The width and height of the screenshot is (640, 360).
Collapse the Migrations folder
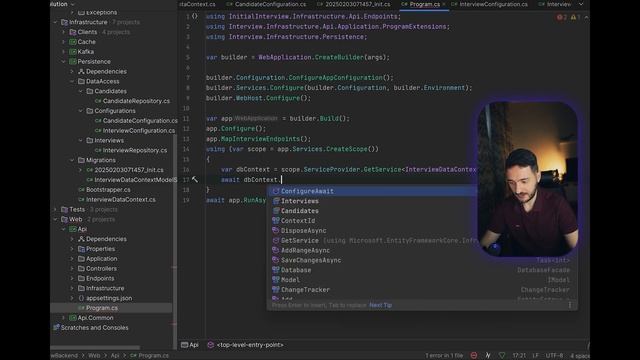72,160
